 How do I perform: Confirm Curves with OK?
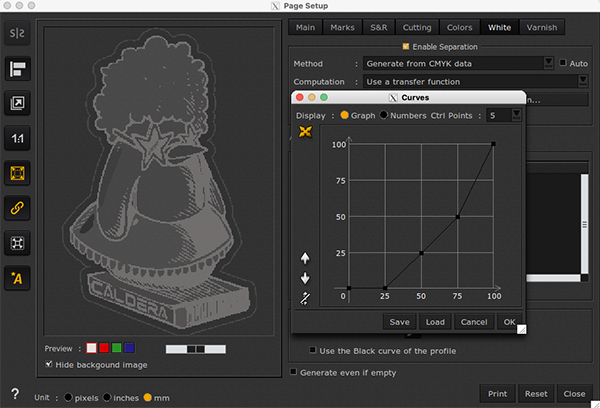(x=509, y=322)
